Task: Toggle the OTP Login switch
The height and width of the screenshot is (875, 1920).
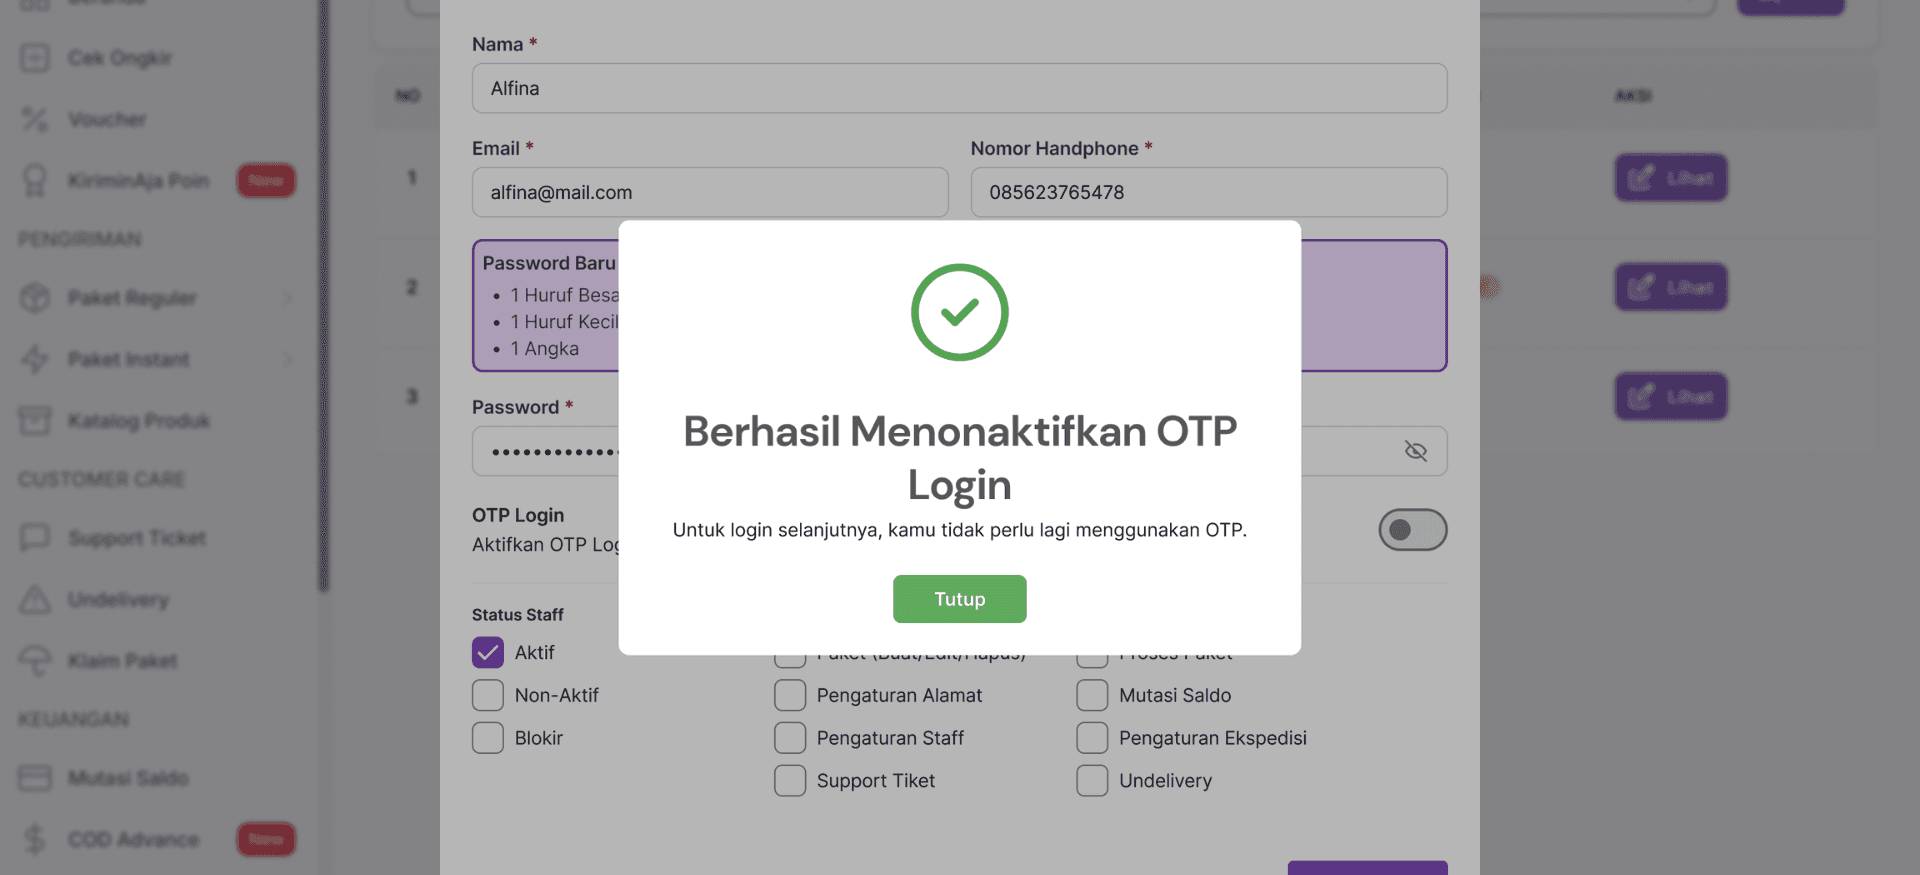Action: pyautogui.click(x=1412, y=530)
